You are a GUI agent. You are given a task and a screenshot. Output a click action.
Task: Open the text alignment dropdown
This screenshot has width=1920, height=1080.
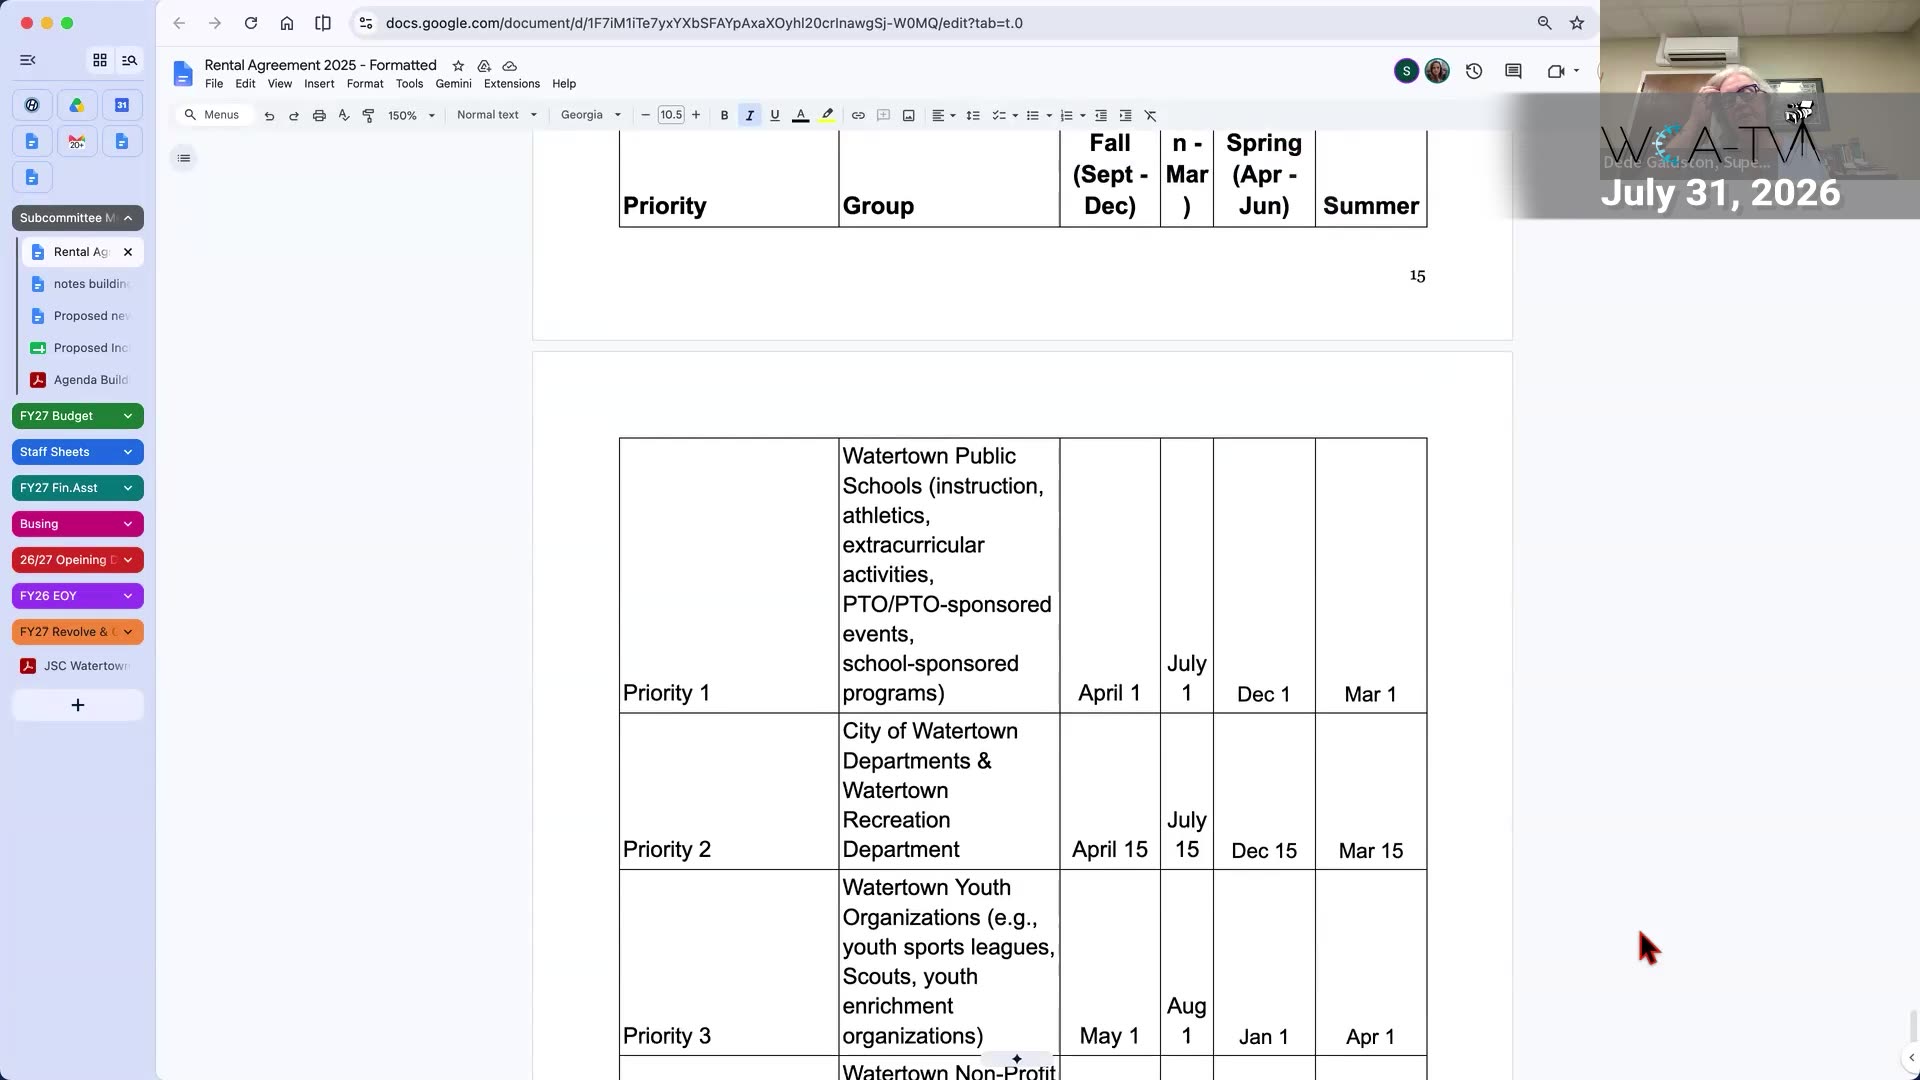click(944, 116)
